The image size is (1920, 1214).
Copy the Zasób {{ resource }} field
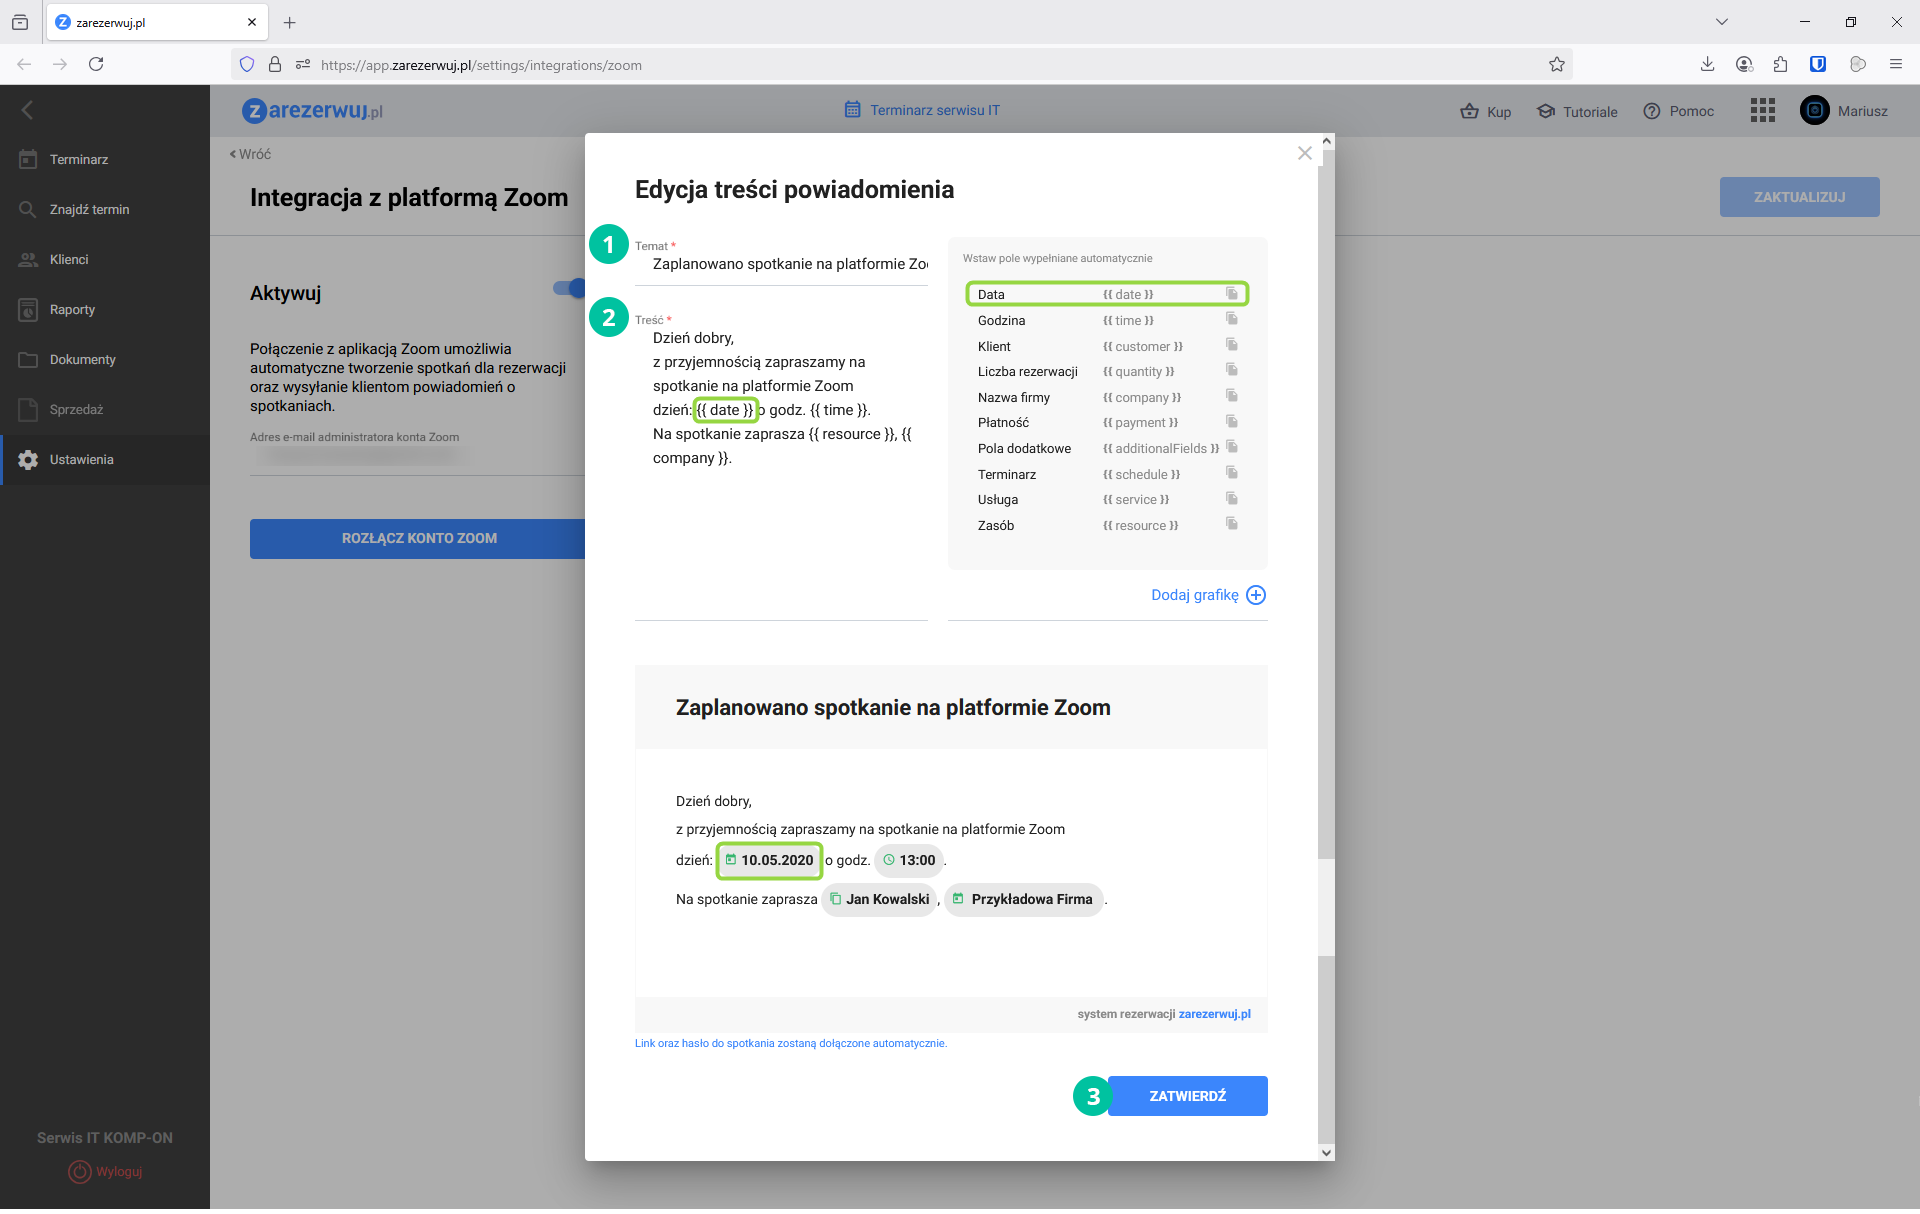coord(1232,524)
